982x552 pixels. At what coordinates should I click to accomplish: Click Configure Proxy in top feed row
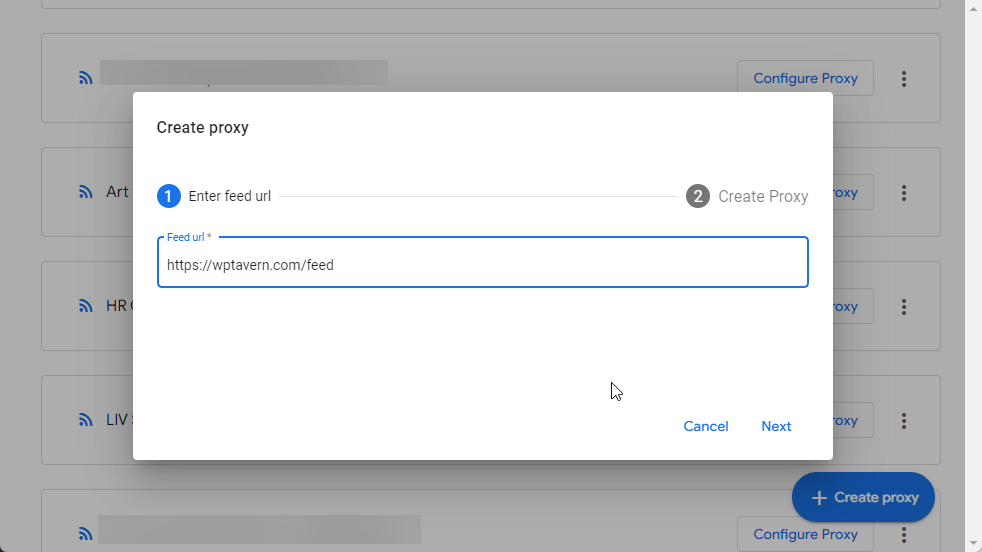[805, 78]
